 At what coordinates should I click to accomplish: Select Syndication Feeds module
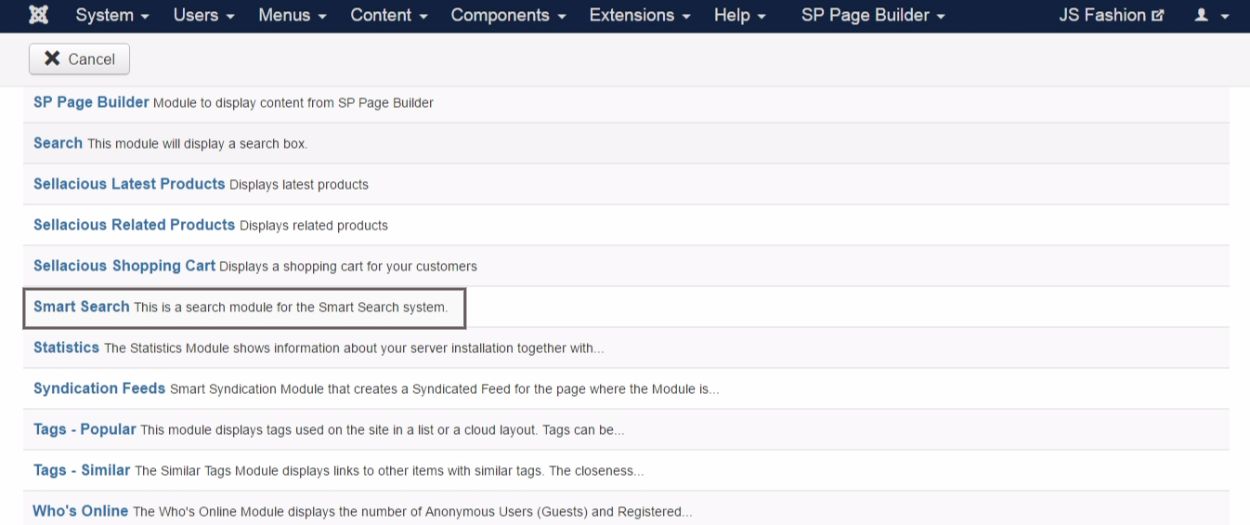pyautogui.click(x=99, y=389)
